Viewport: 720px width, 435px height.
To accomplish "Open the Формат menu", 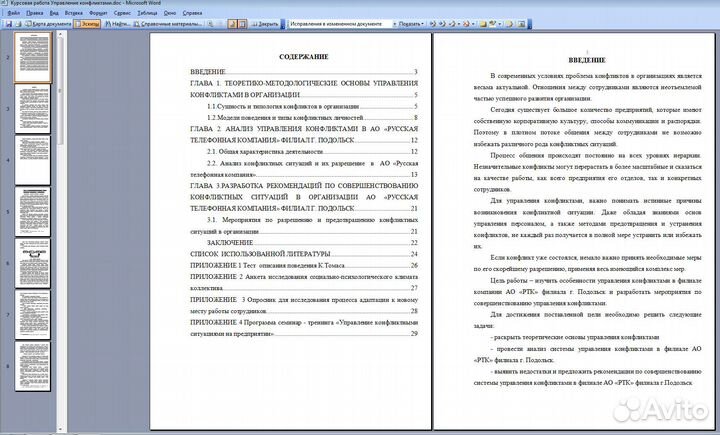I will (98, 12).
